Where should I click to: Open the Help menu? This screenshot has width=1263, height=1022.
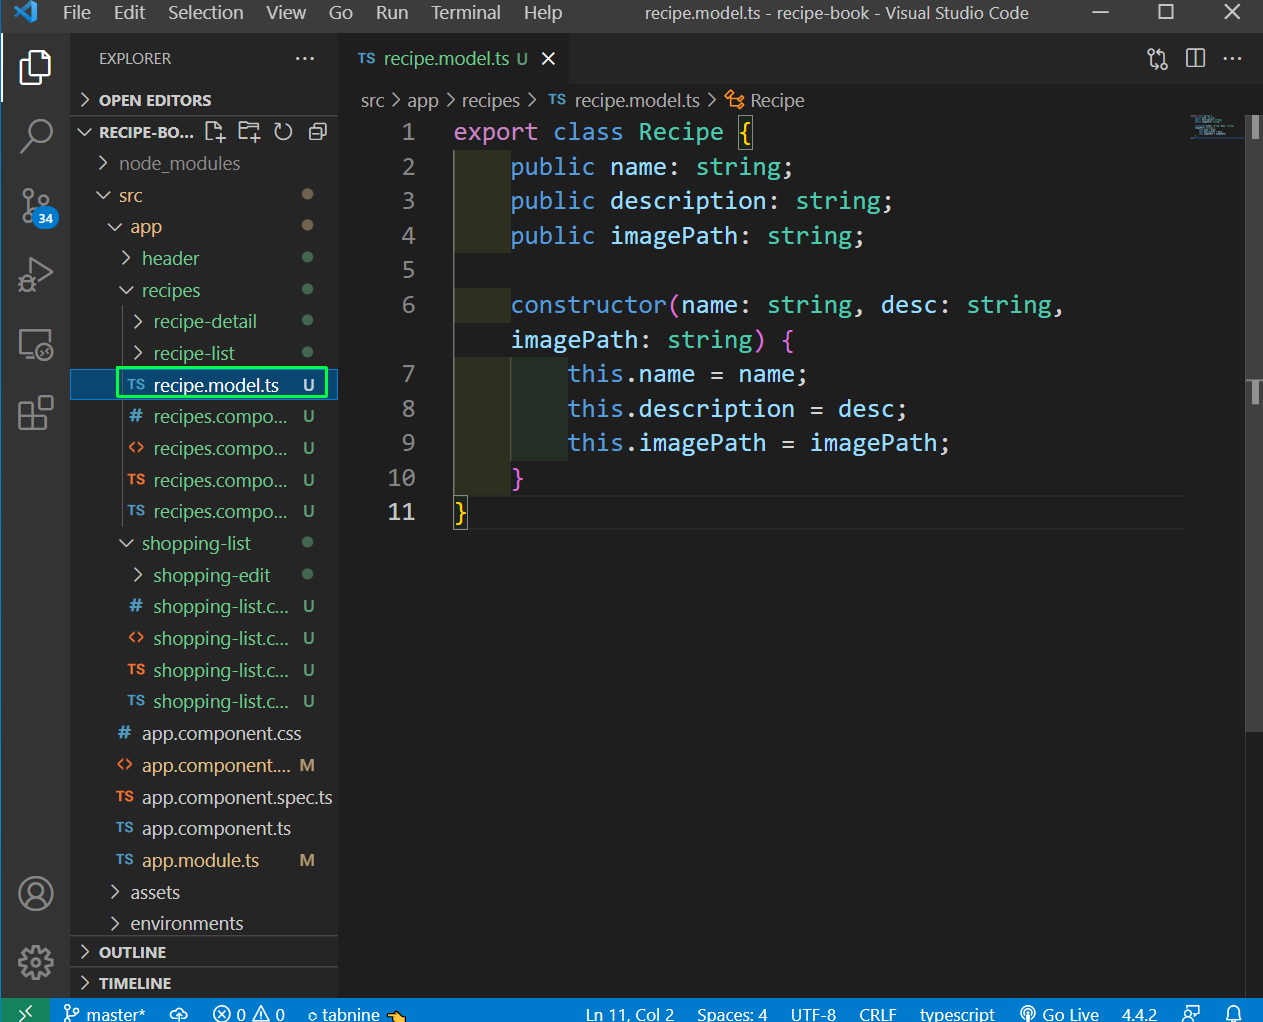click(543, 13)
